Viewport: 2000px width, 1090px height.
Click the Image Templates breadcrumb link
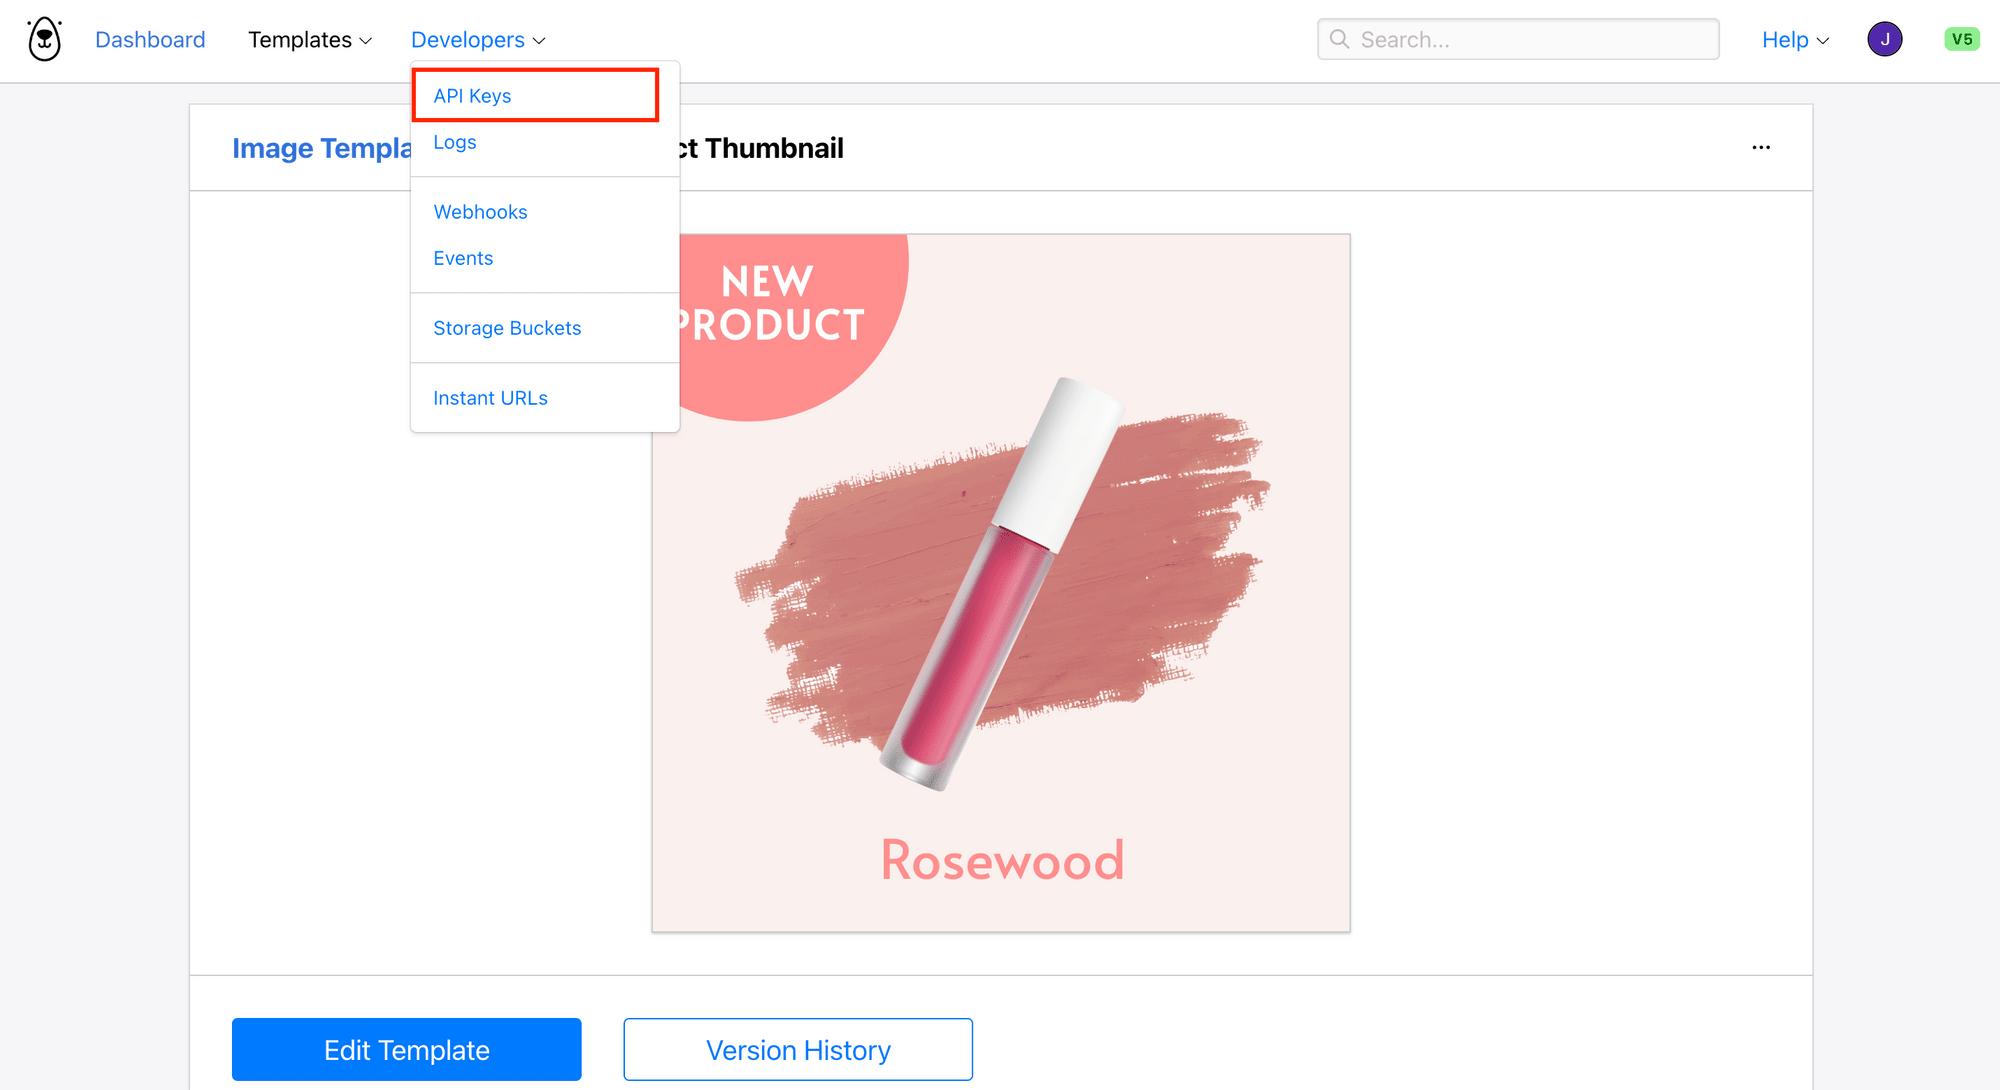(x=321, y=148)
